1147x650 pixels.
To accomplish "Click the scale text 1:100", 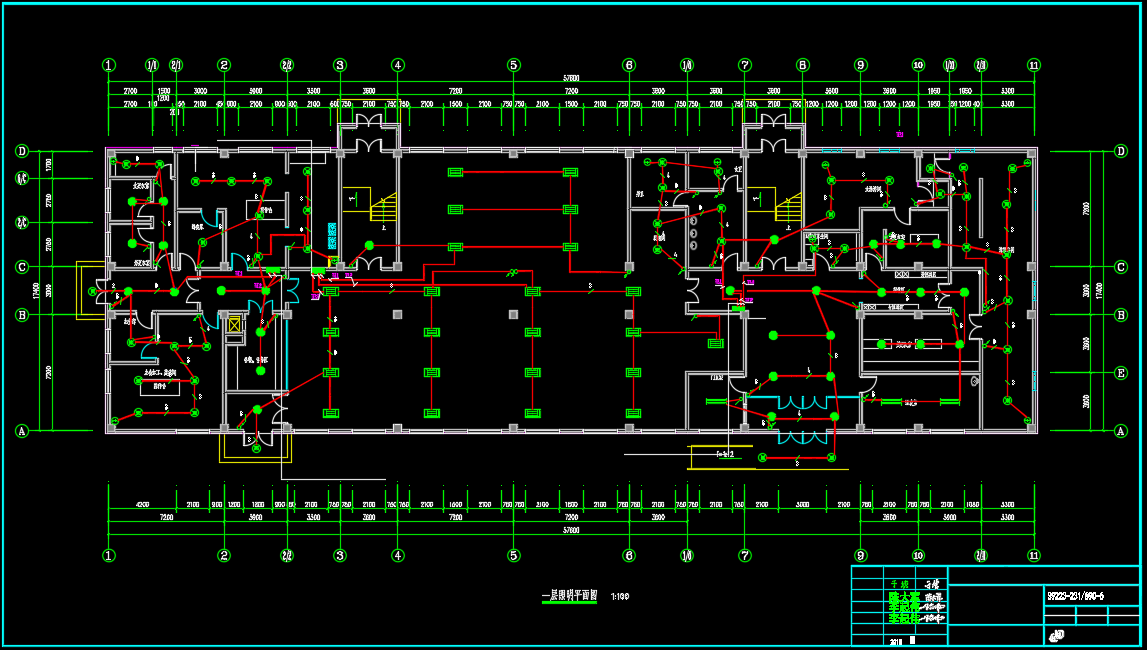I will click(620, 597).
